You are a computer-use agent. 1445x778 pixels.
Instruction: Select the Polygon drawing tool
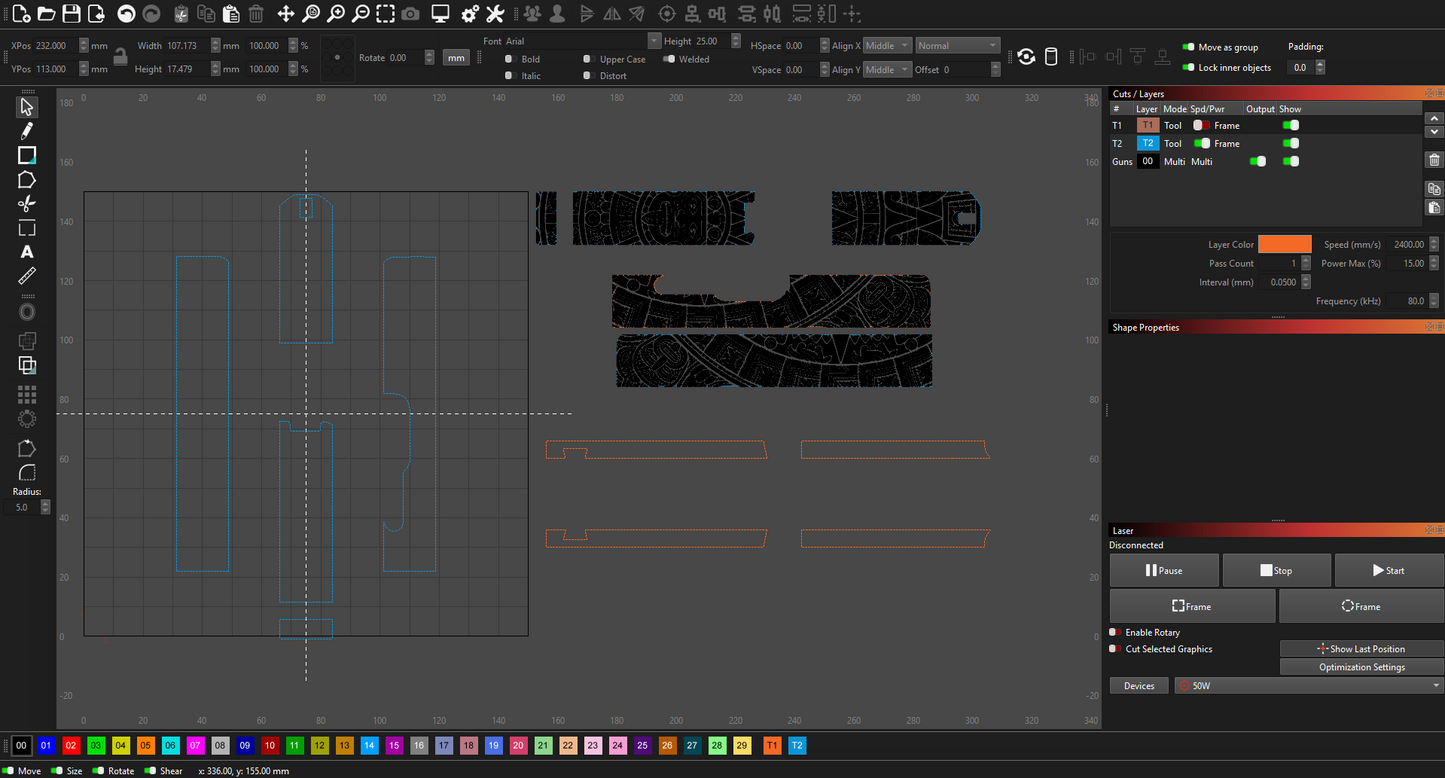27,180
